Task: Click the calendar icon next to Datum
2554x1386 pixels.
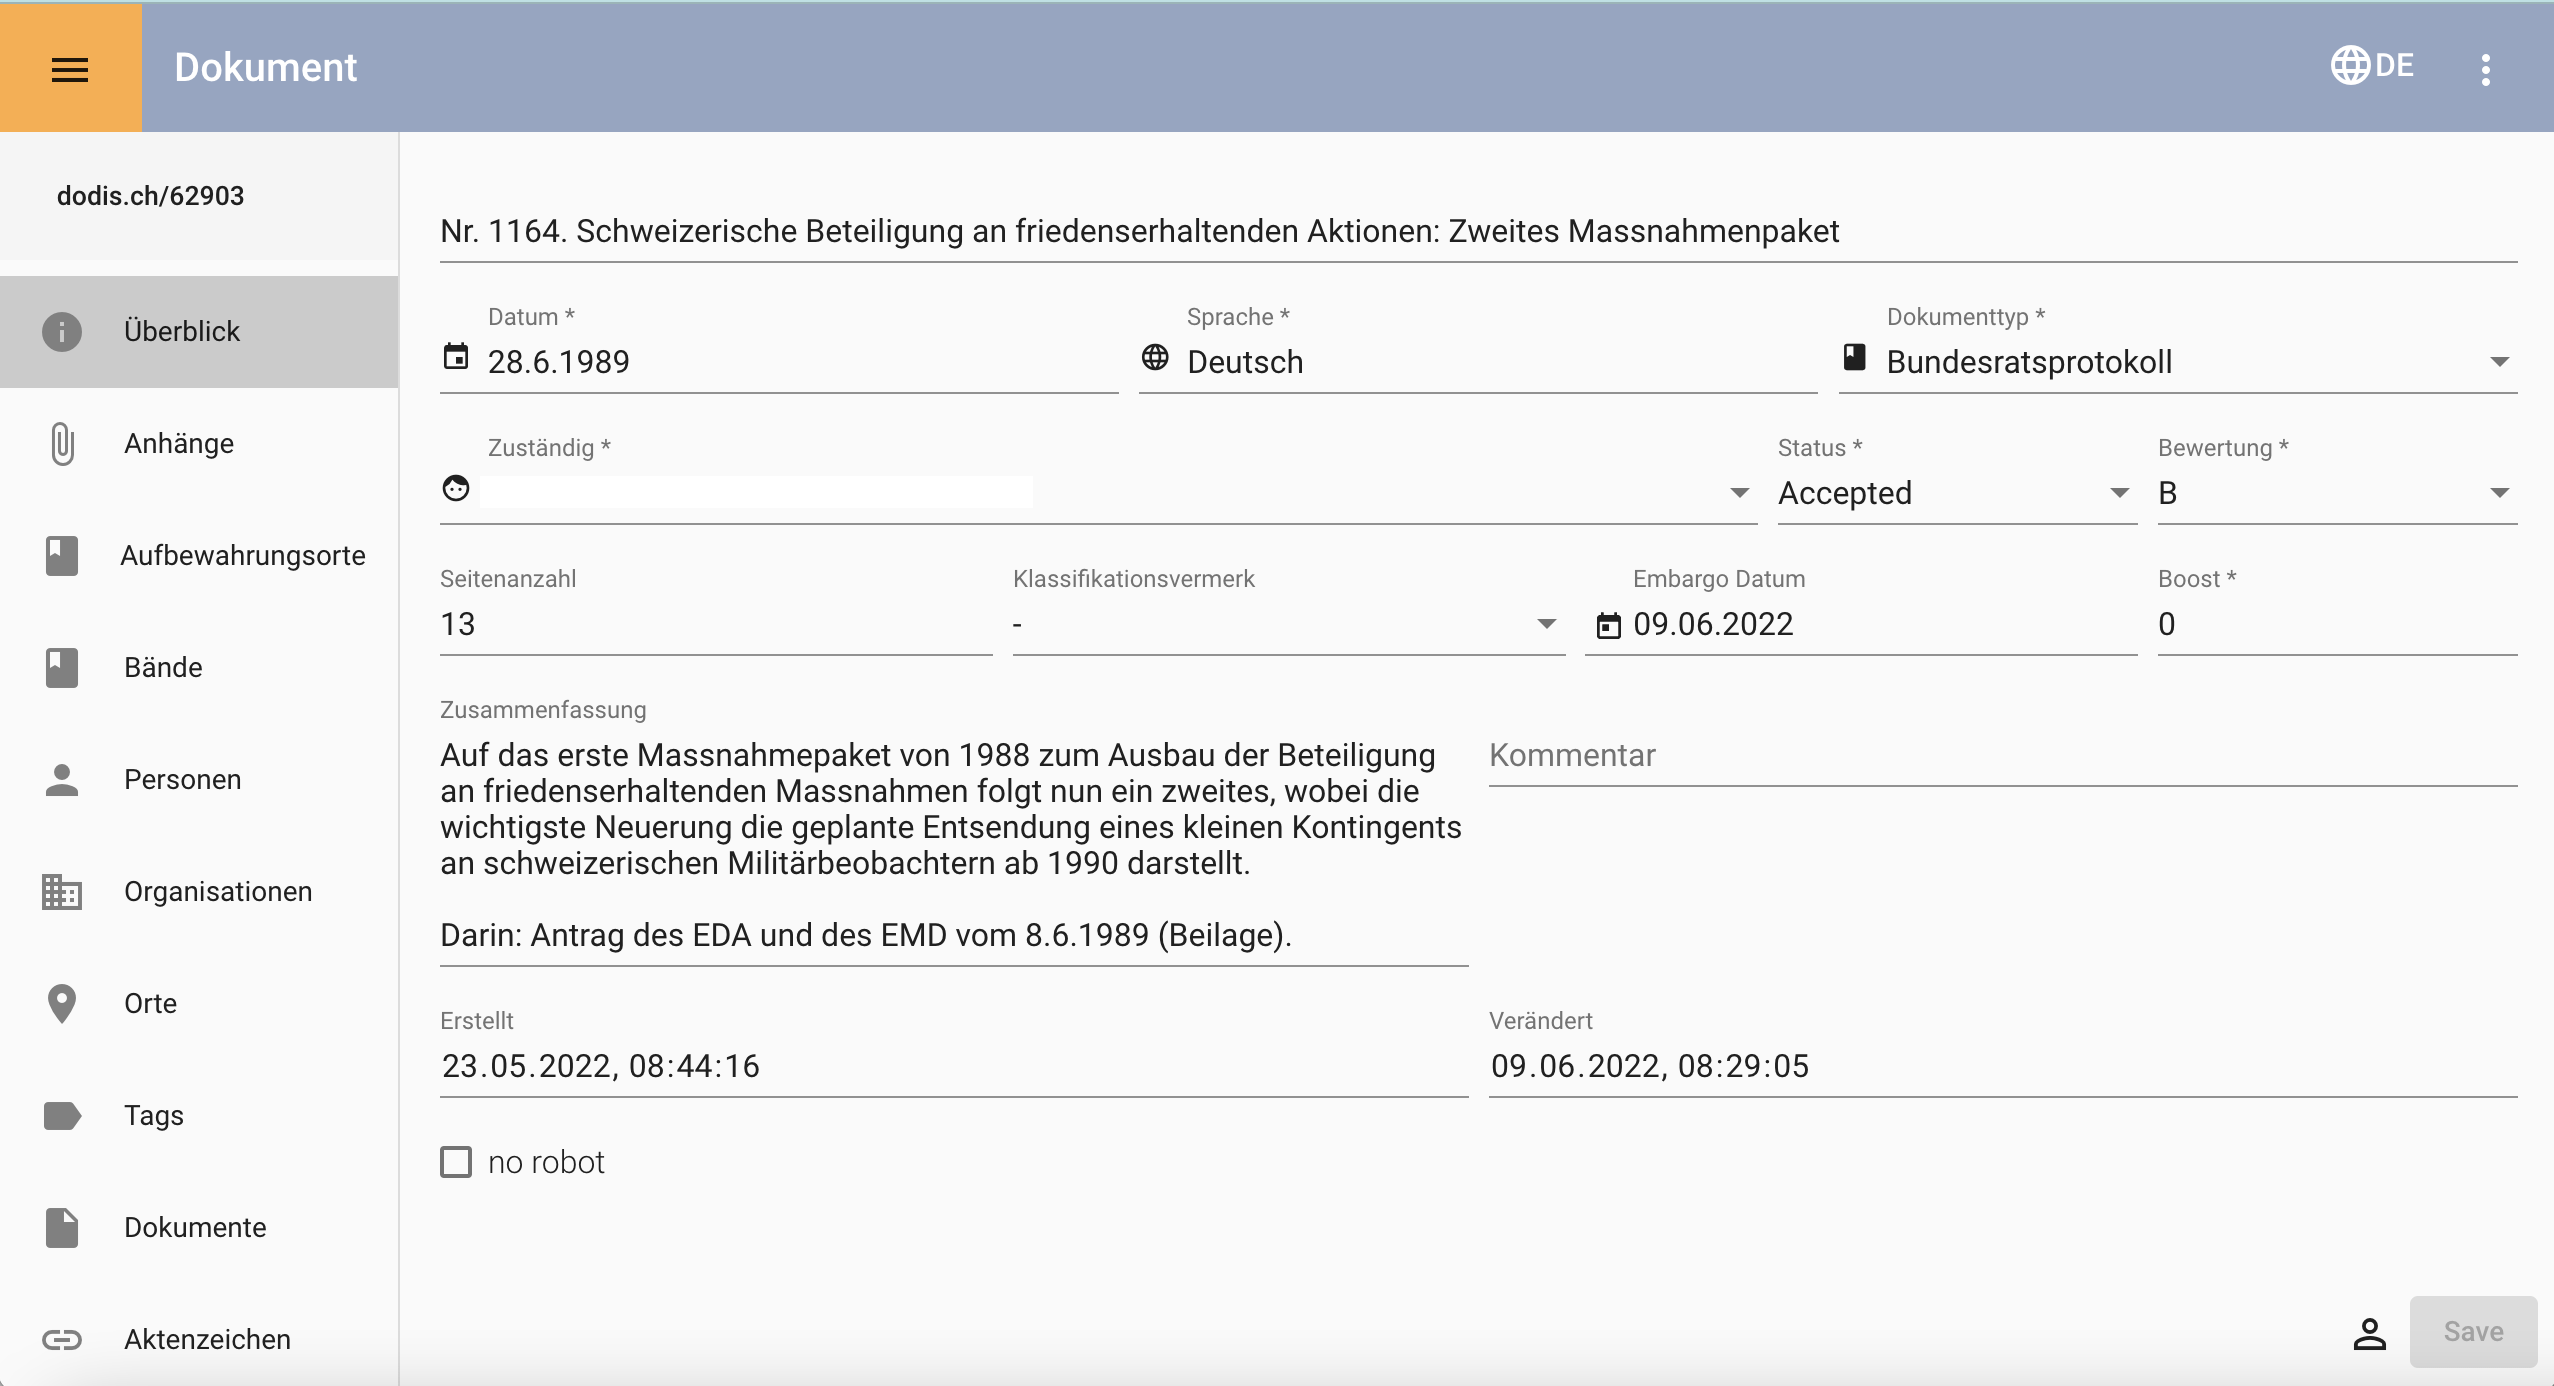Action: (456, 357)
